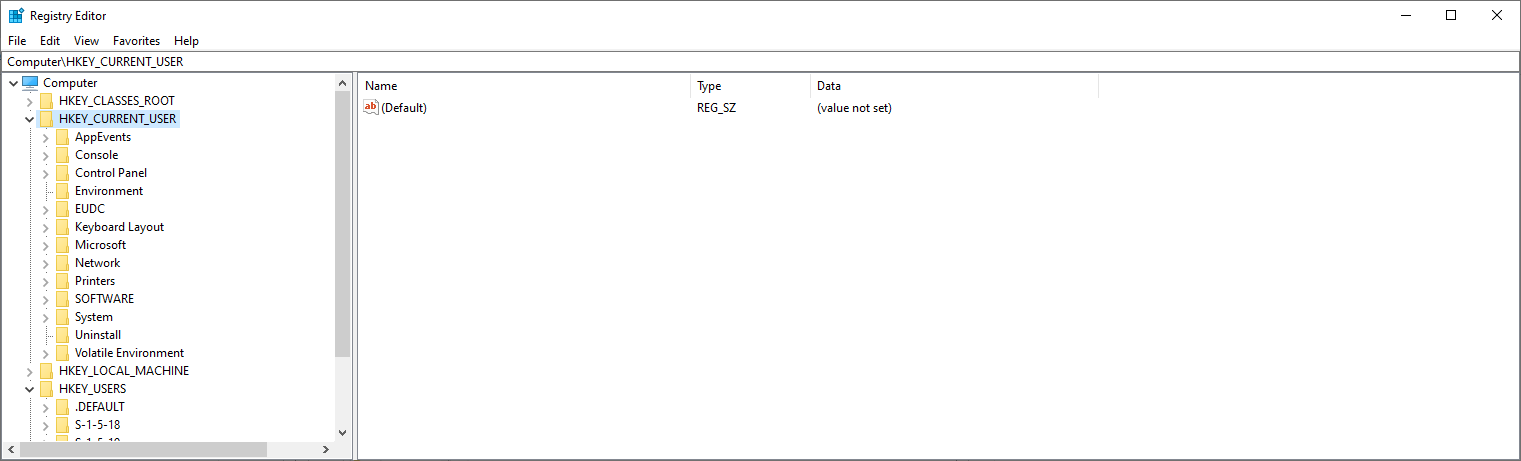Sort values by the Name column header
Viewport: 1521px width, 461px height.
tap(525, 86)
